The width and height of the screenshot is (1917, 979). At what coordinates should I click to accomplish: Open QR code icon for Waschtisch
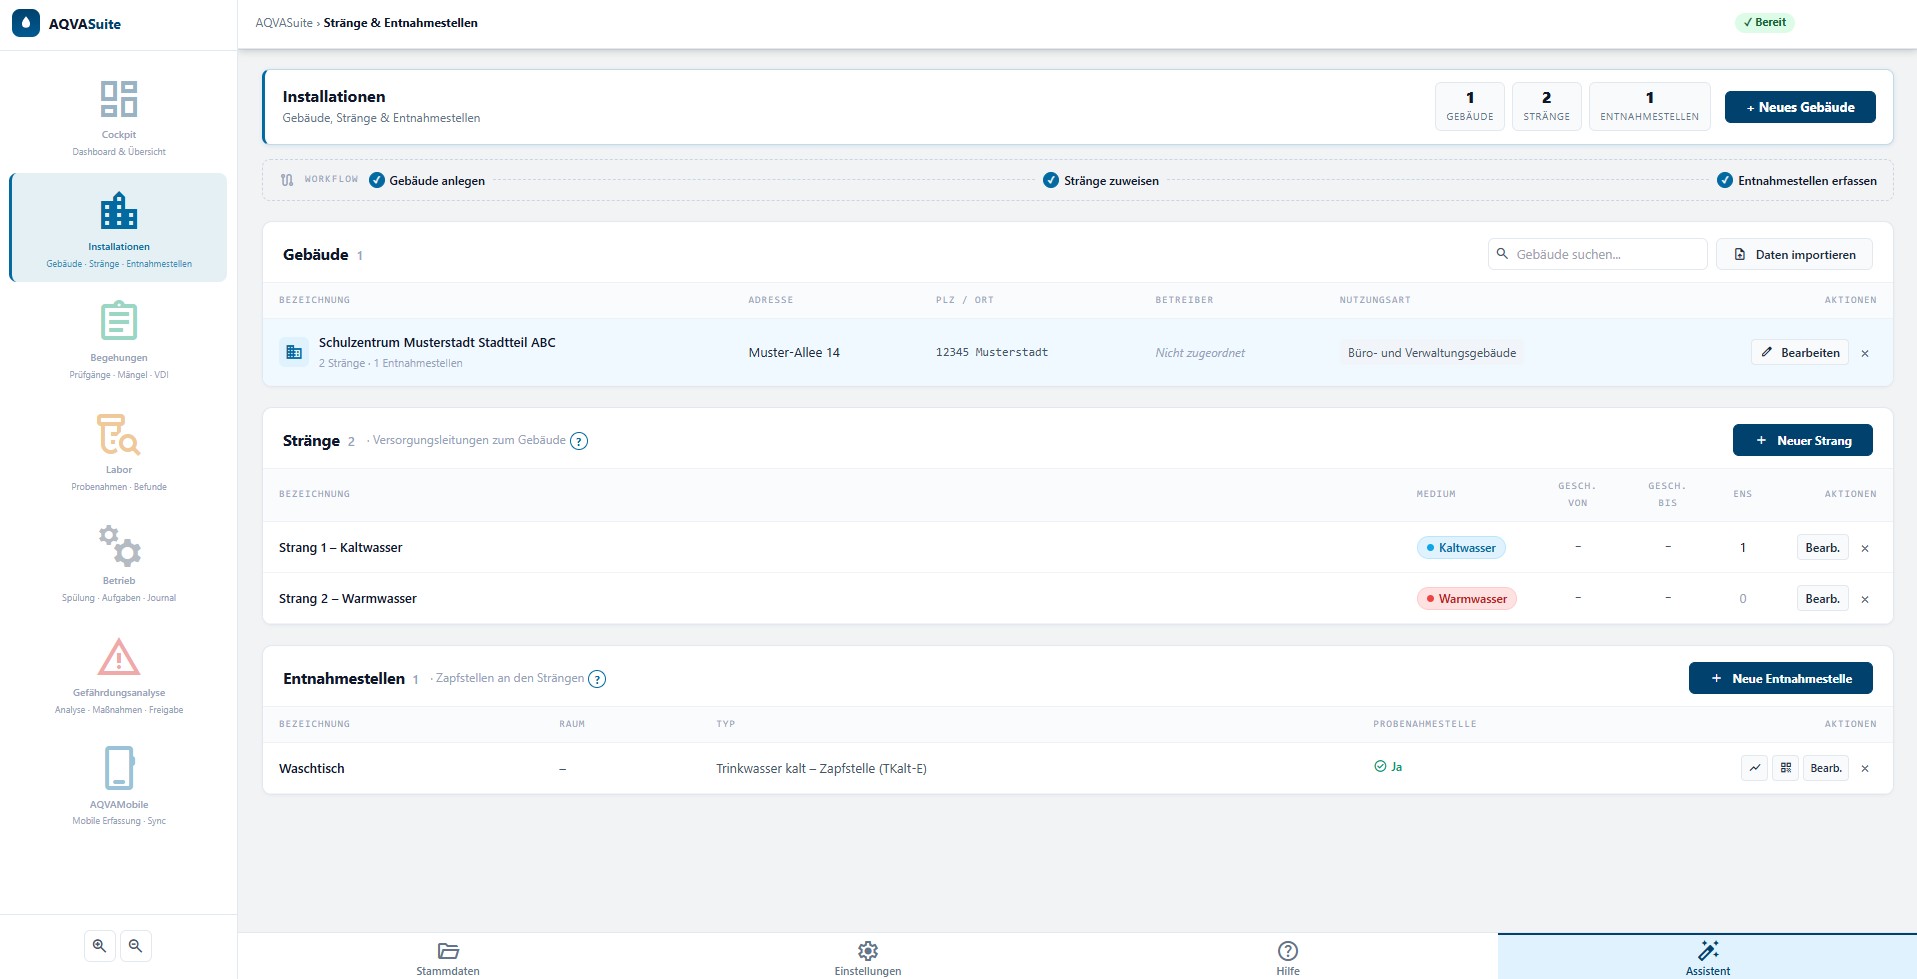click(x=1786, y=768)
